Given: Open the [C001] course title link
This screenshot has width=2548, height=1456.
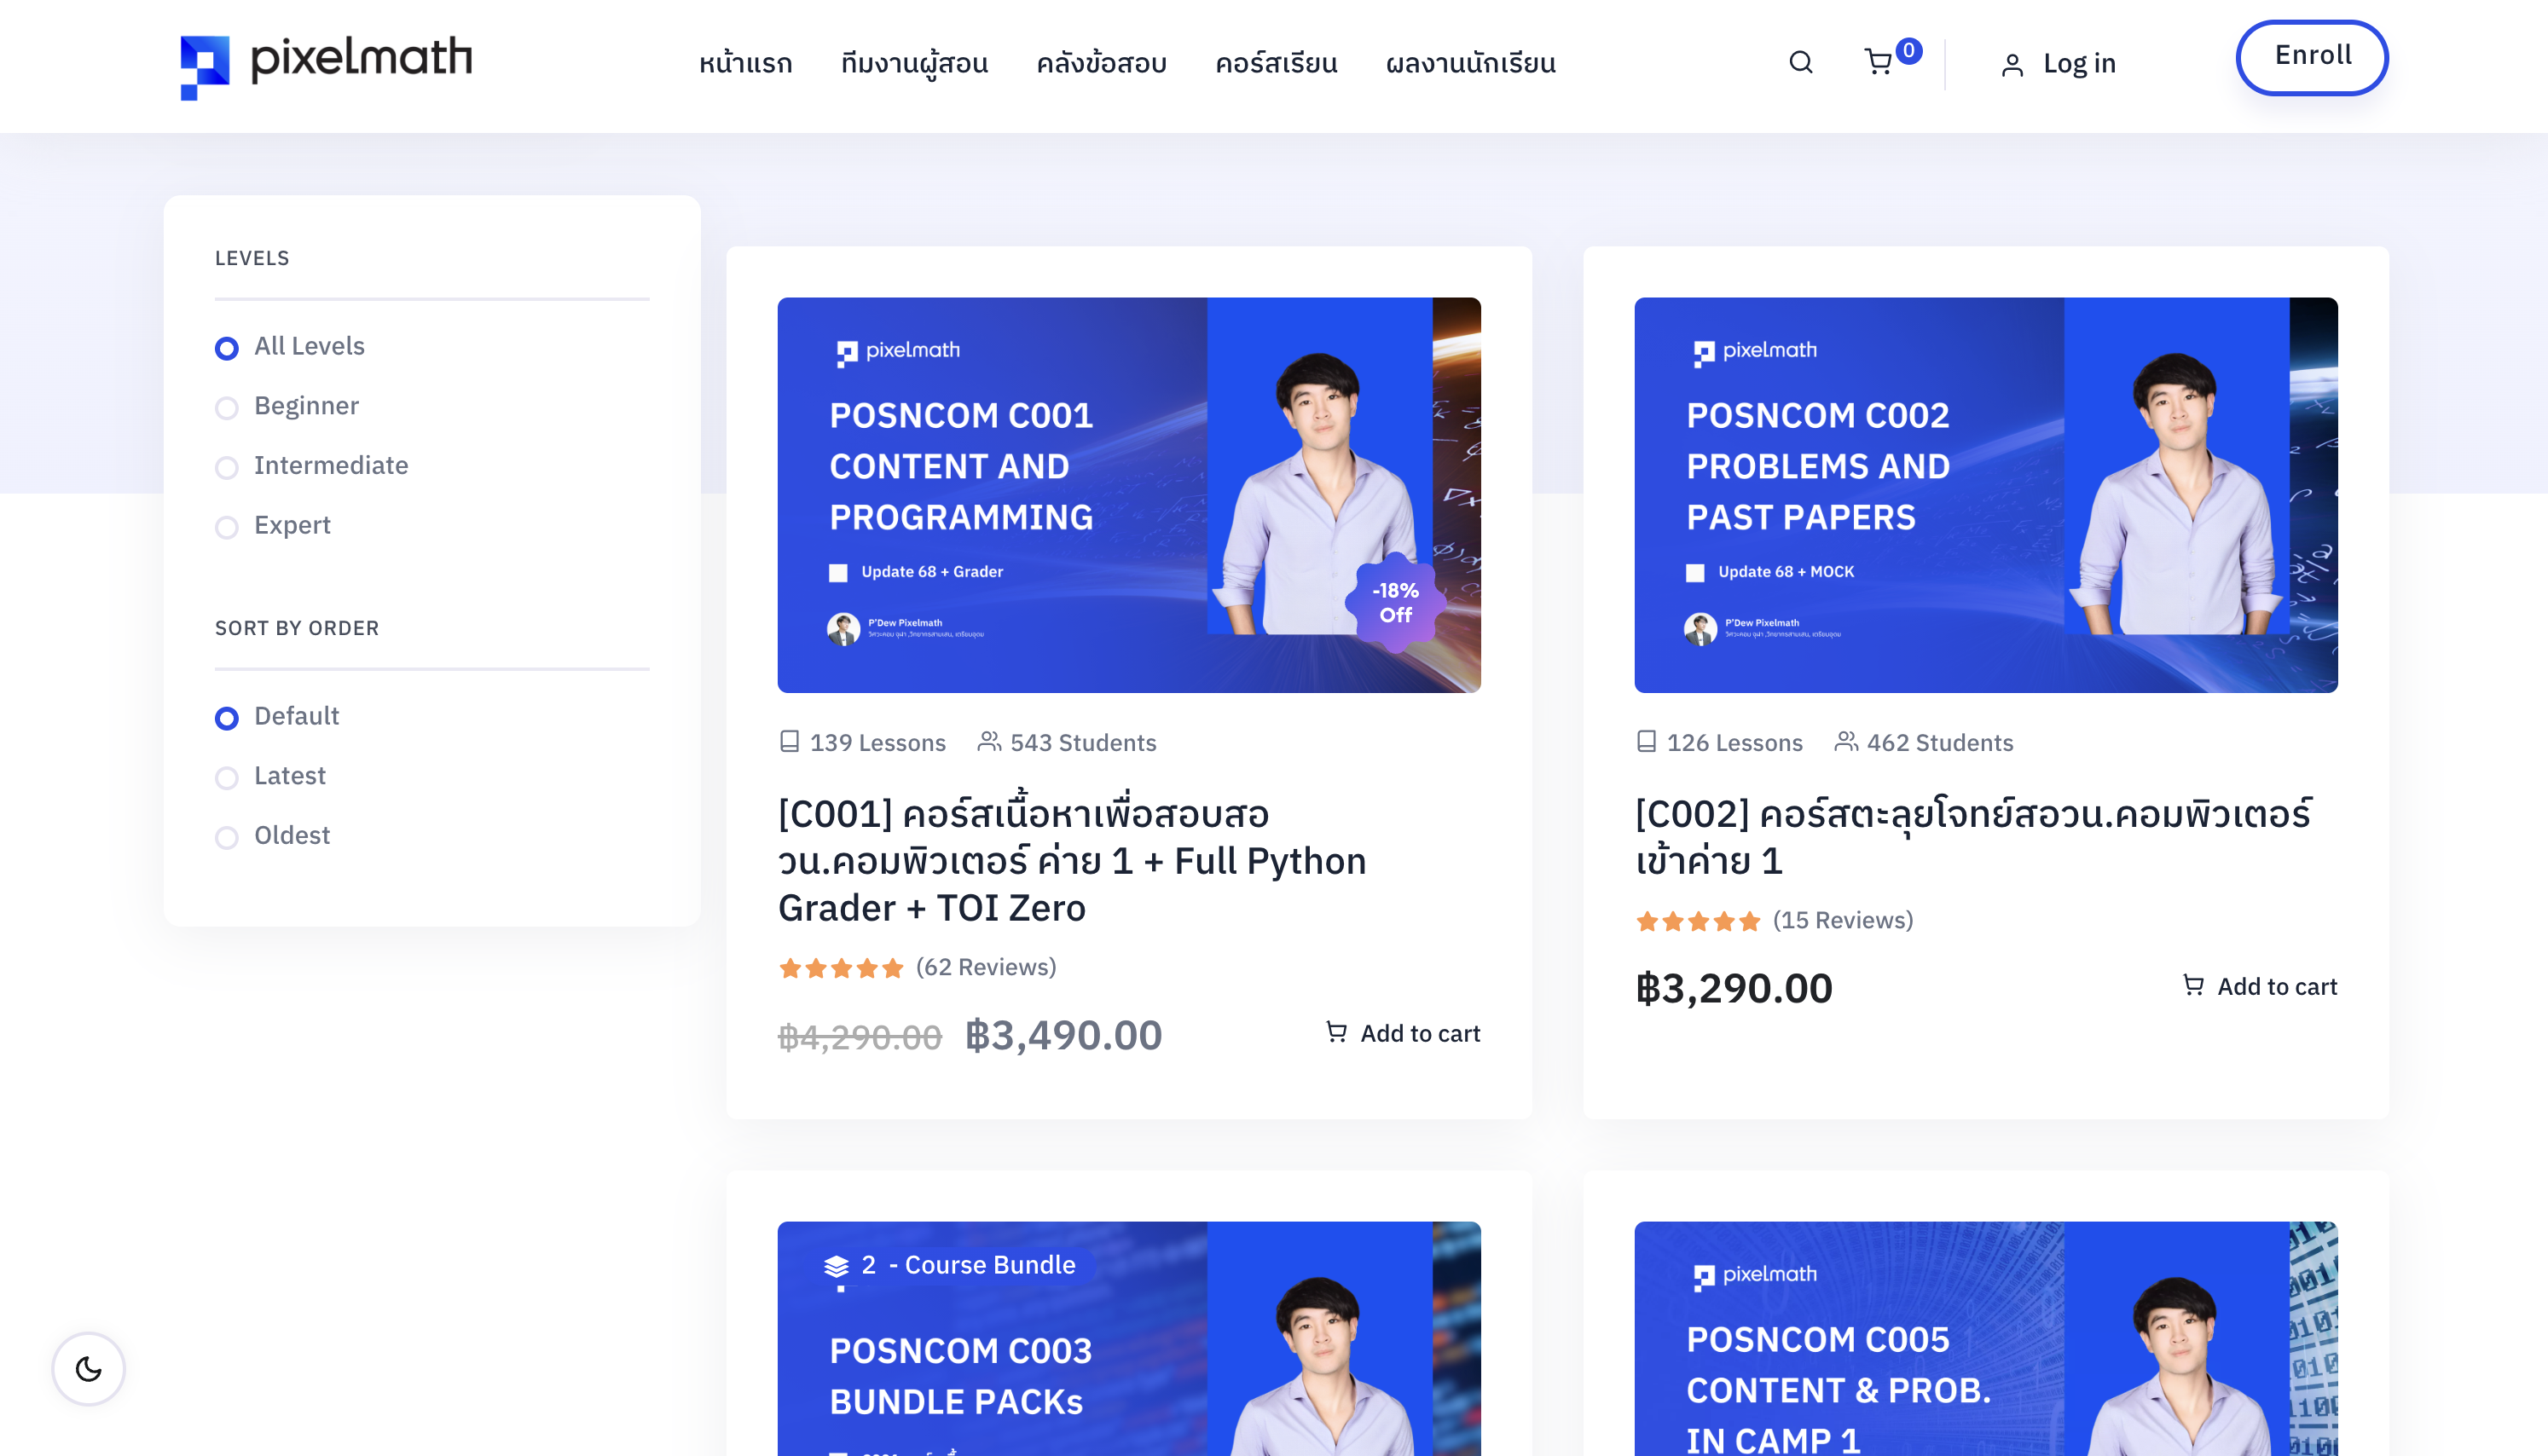Looking at the screenshot, I should pyautogui.click(x=1072, y=861).
